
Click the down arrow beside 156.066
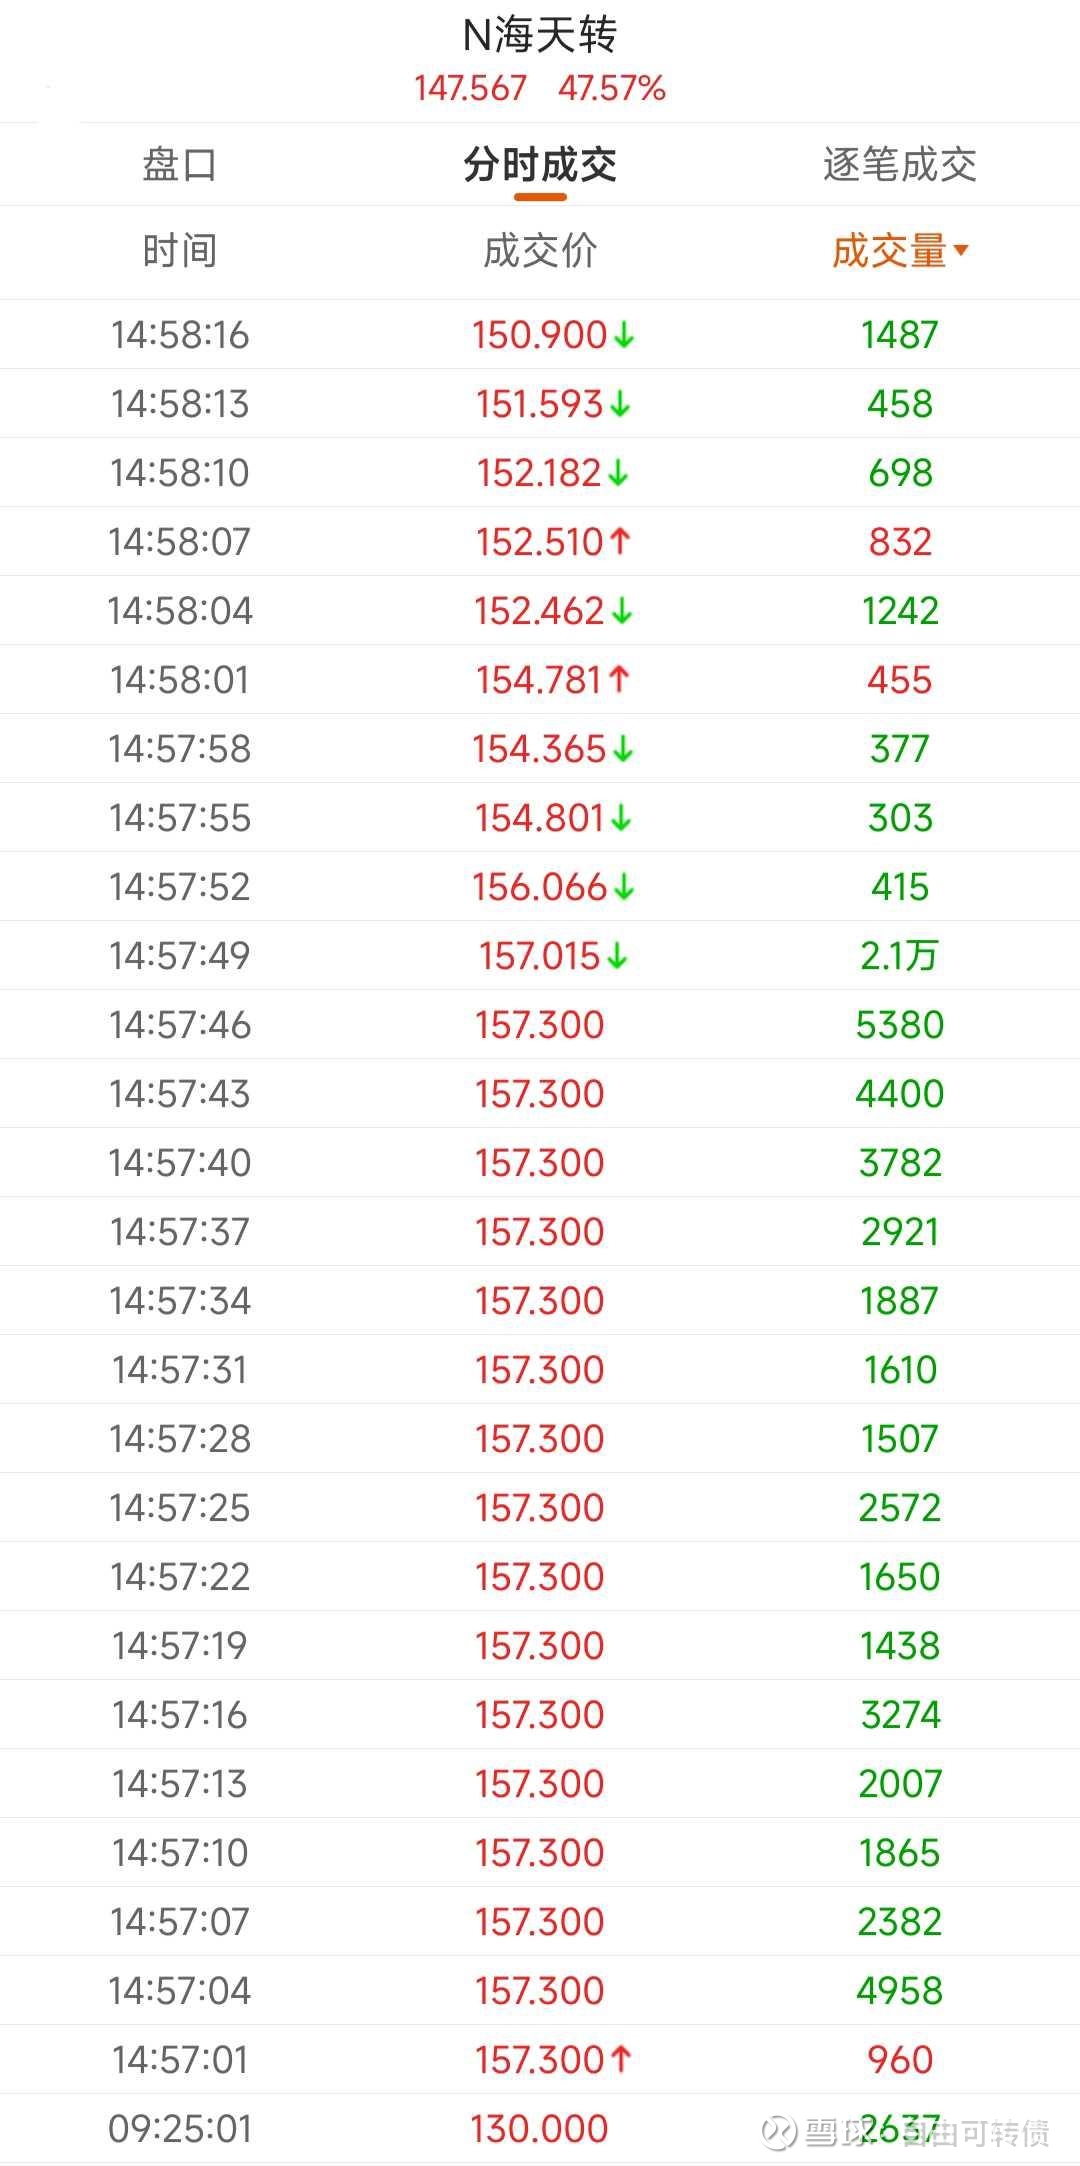tap(625, 887)
